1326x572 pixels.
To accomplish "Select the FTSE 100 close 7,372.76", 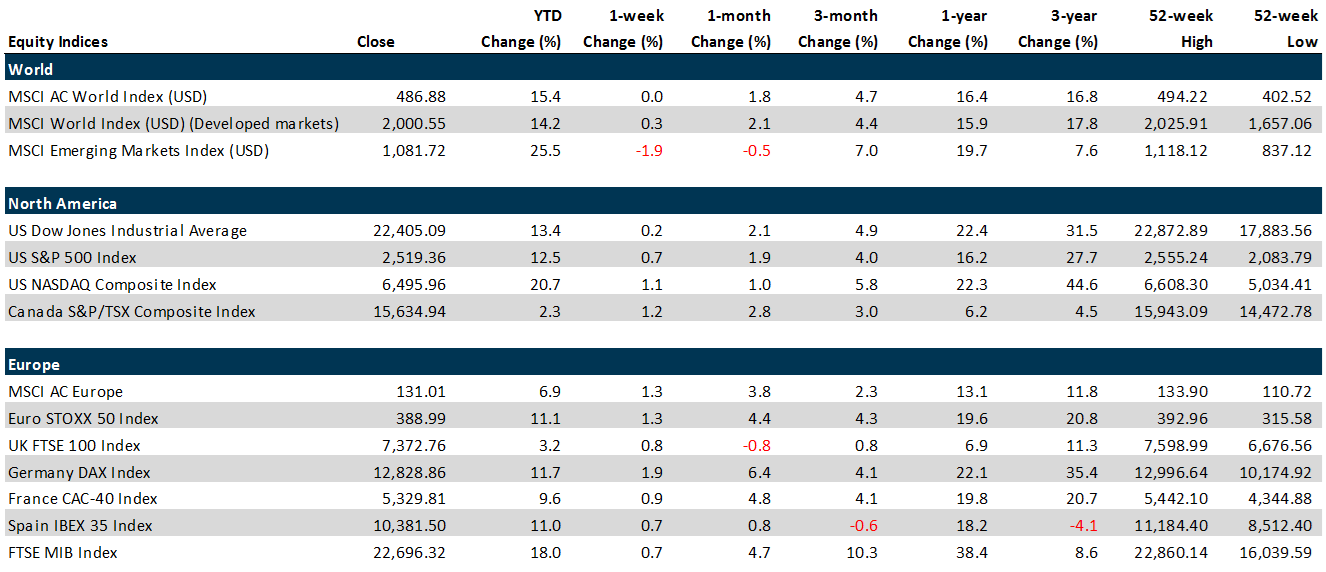I will point(412,445).
